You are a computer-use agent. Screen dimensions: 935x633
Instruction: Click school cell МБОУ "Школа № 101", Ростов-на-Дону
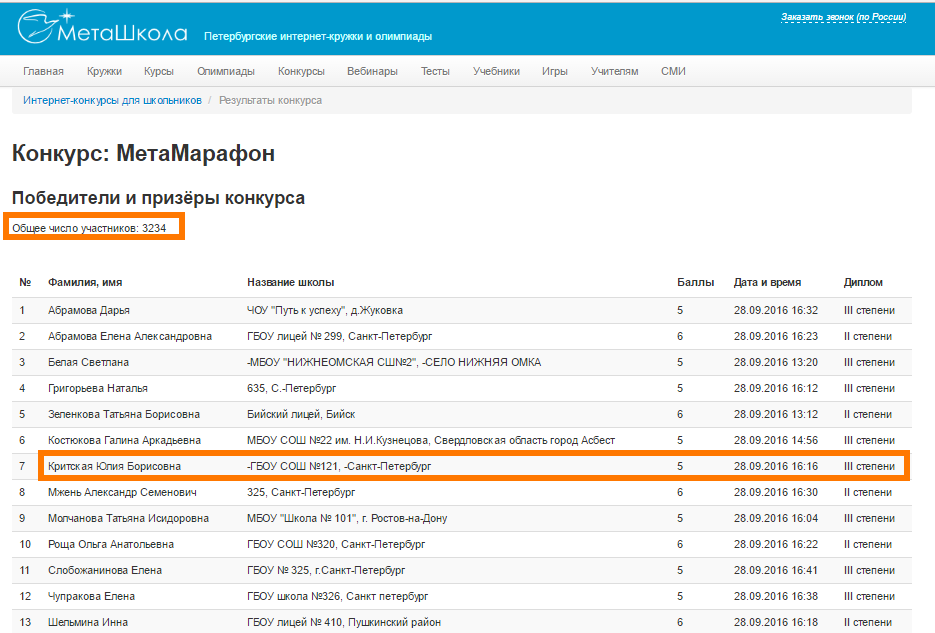pyautogui.click(x=347, y=518)
